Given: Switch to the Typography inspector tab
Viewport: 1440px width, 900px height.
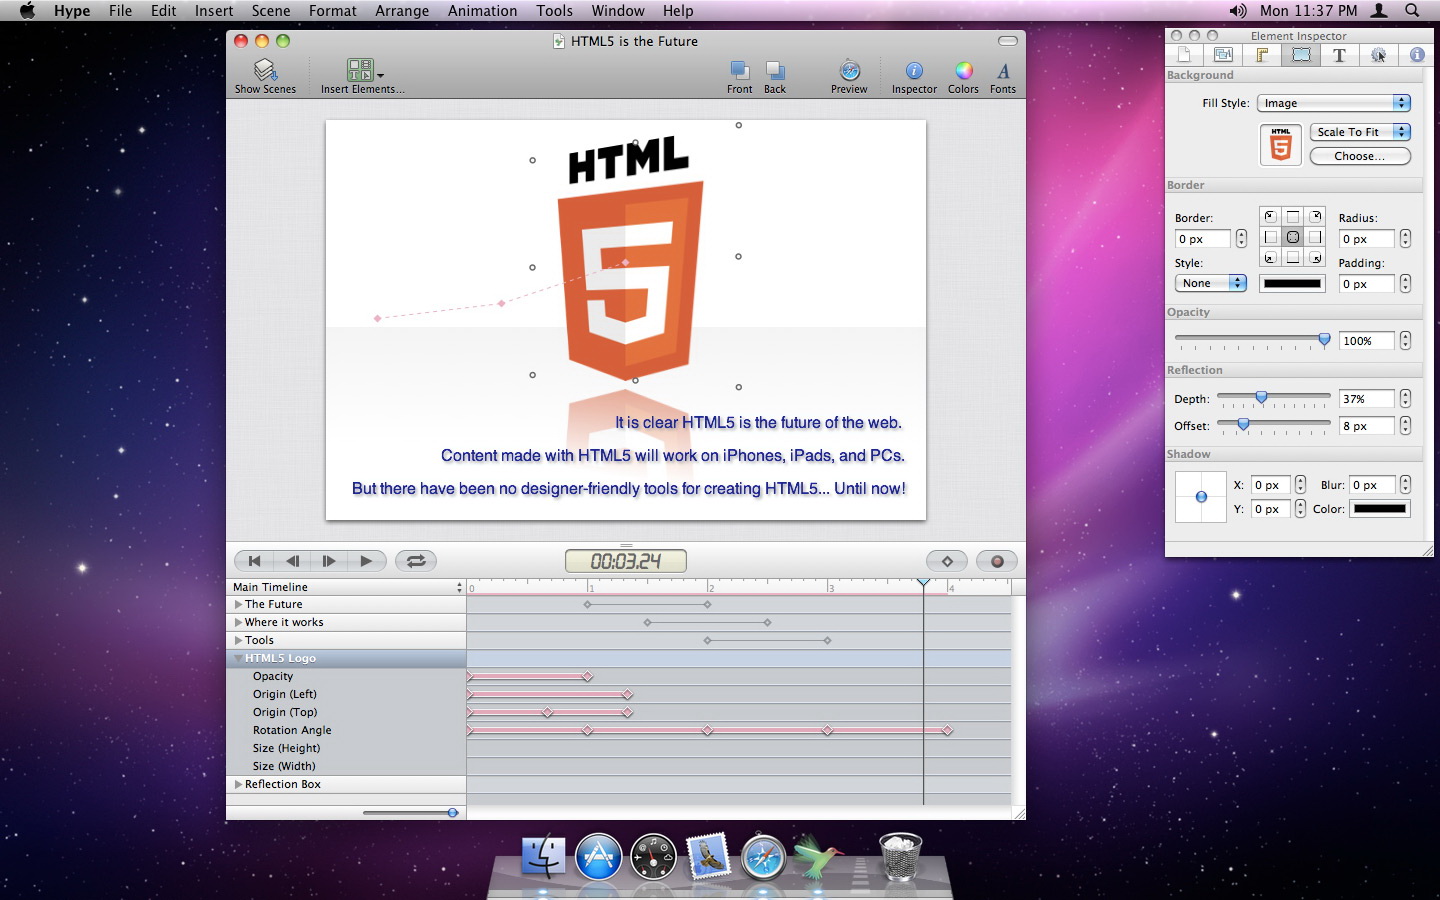Looking at the screenshot, I should coord(1339,55).
